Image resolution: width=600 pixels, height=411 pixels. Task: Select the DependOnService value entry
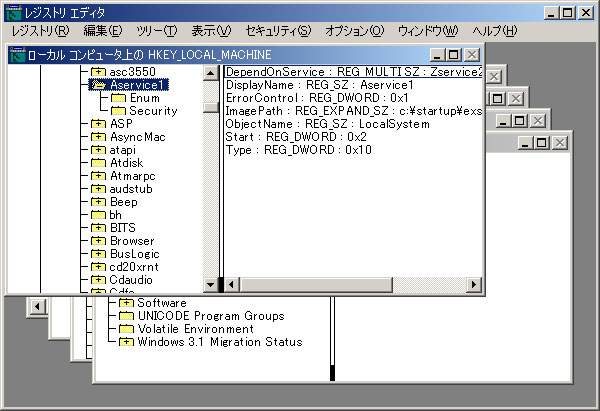pyautogui.click(x=353, y=72)
